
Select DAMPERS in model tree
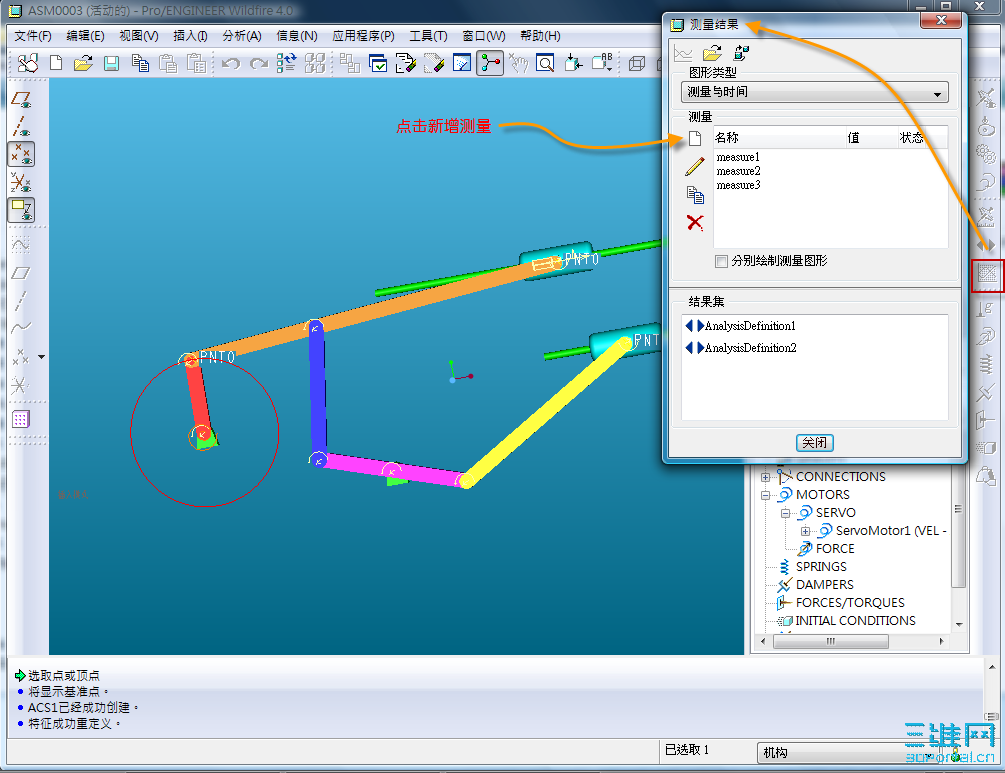tap(824, 585)
